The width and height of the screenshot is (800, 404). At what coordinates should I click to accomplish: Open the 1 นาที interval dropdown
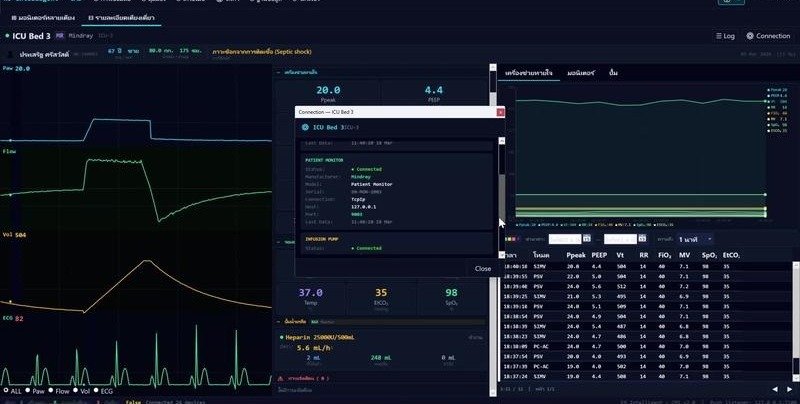tap(694, 239)
